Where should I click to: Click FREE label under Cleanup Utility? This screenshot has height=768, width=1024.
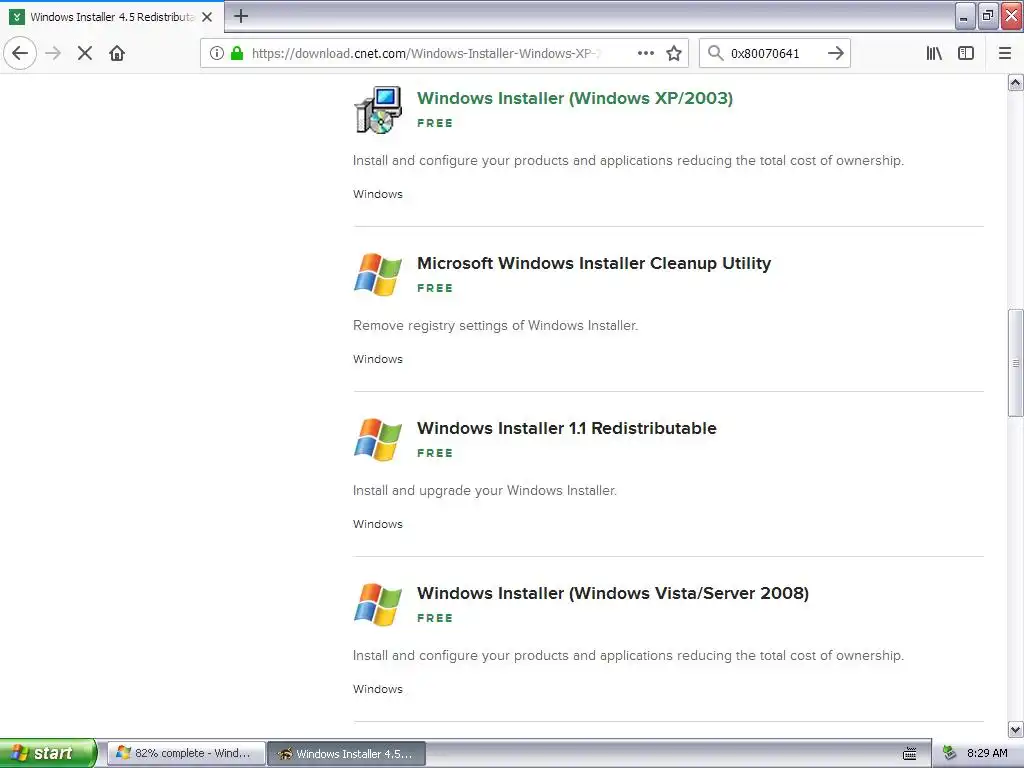435,288
